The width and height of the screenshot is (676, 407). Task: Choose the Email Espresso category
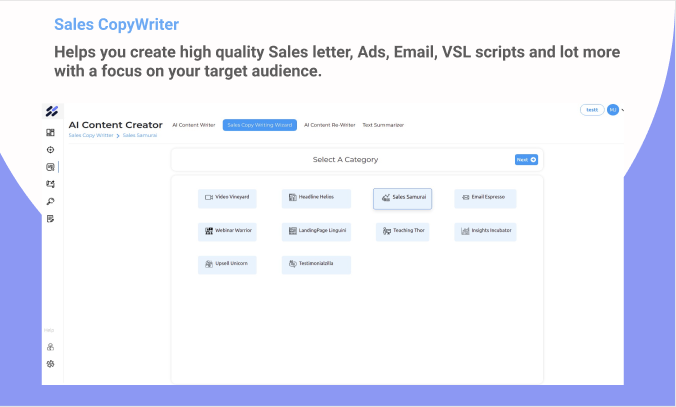pos(485,198)
